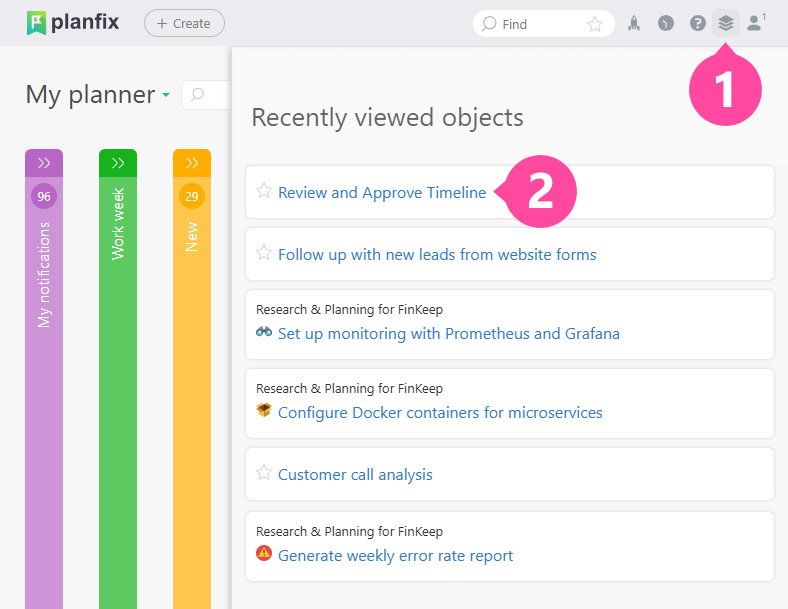
Task: Star the Review and Approve Timeline item
Action: (264, 191)
